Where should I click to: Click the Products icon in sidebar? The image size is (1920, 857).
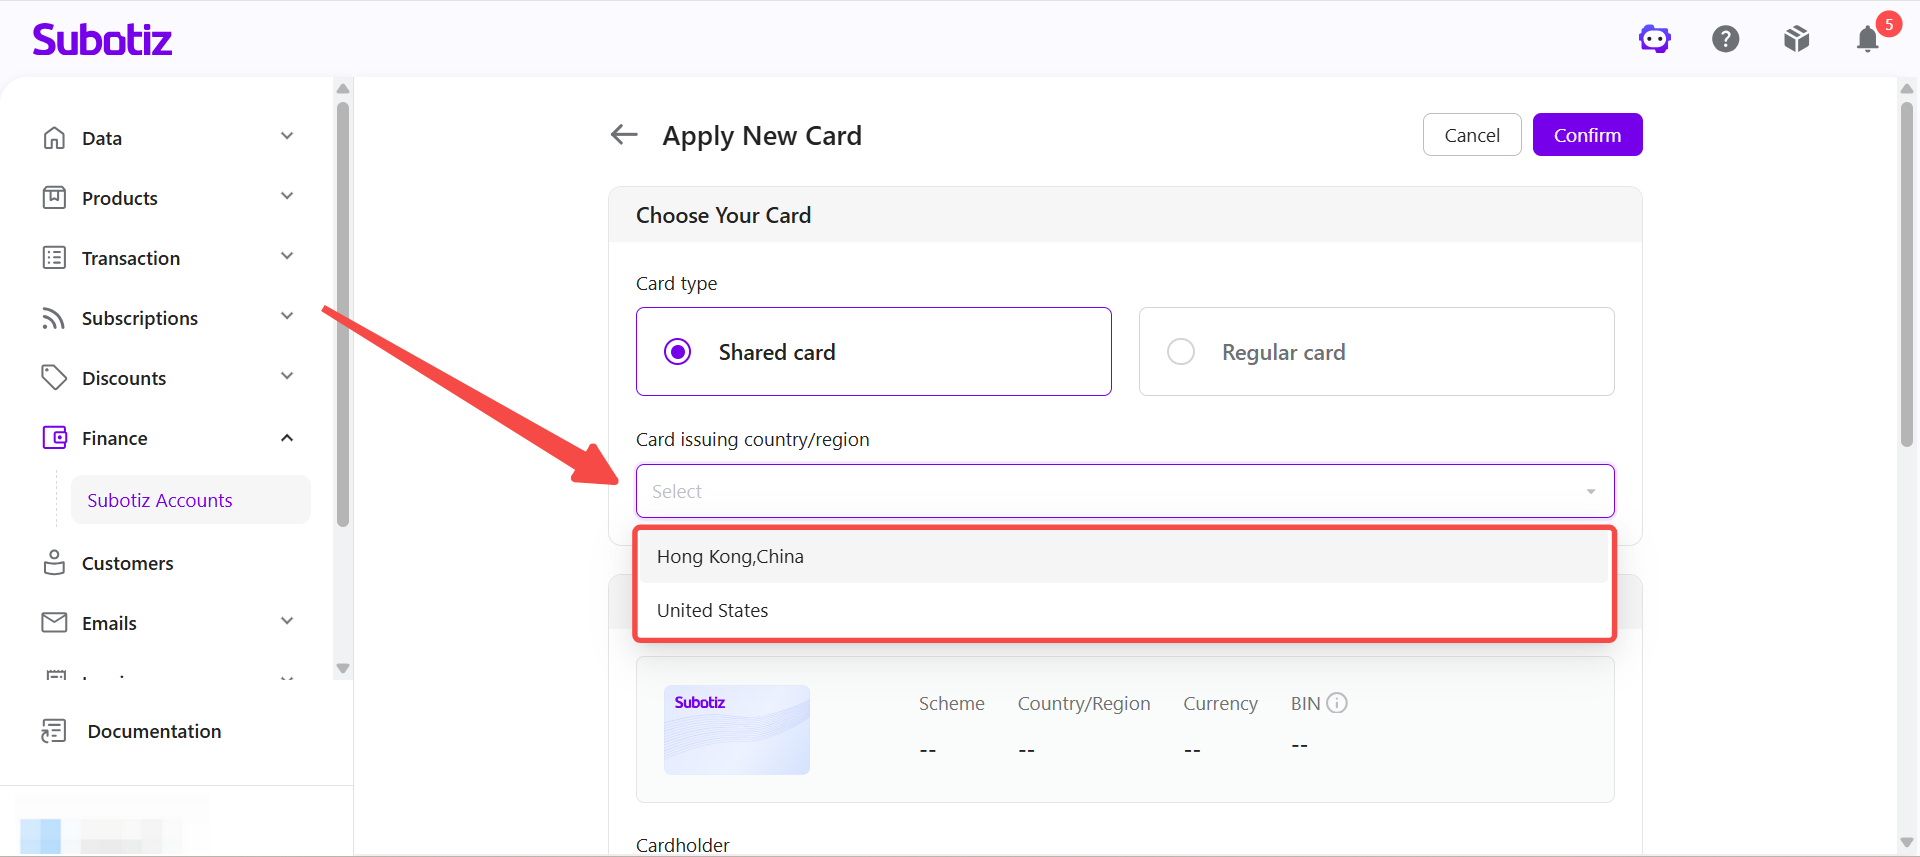tap(54, 197)
